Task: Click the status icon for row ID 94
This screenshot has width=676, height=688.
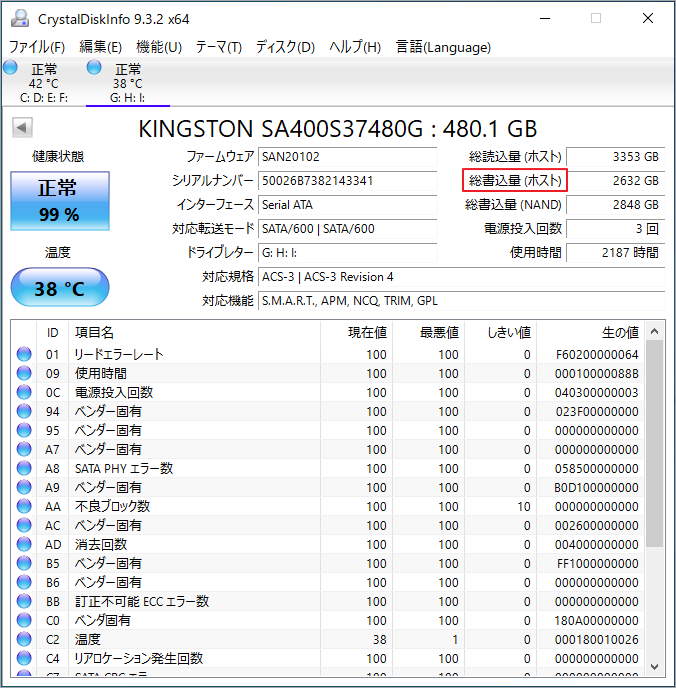Action: (24, 411)
